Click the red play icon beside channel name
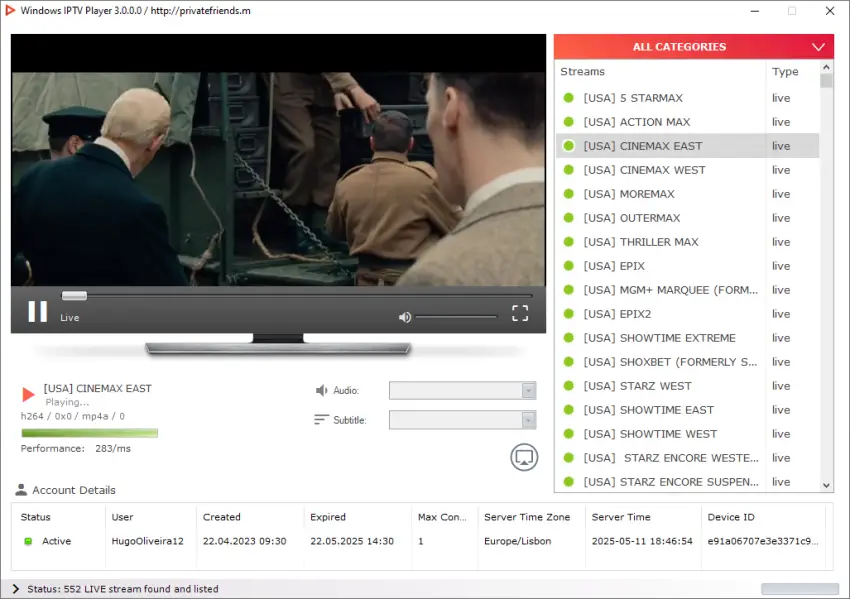850x599 pixels. pos(28,394)
